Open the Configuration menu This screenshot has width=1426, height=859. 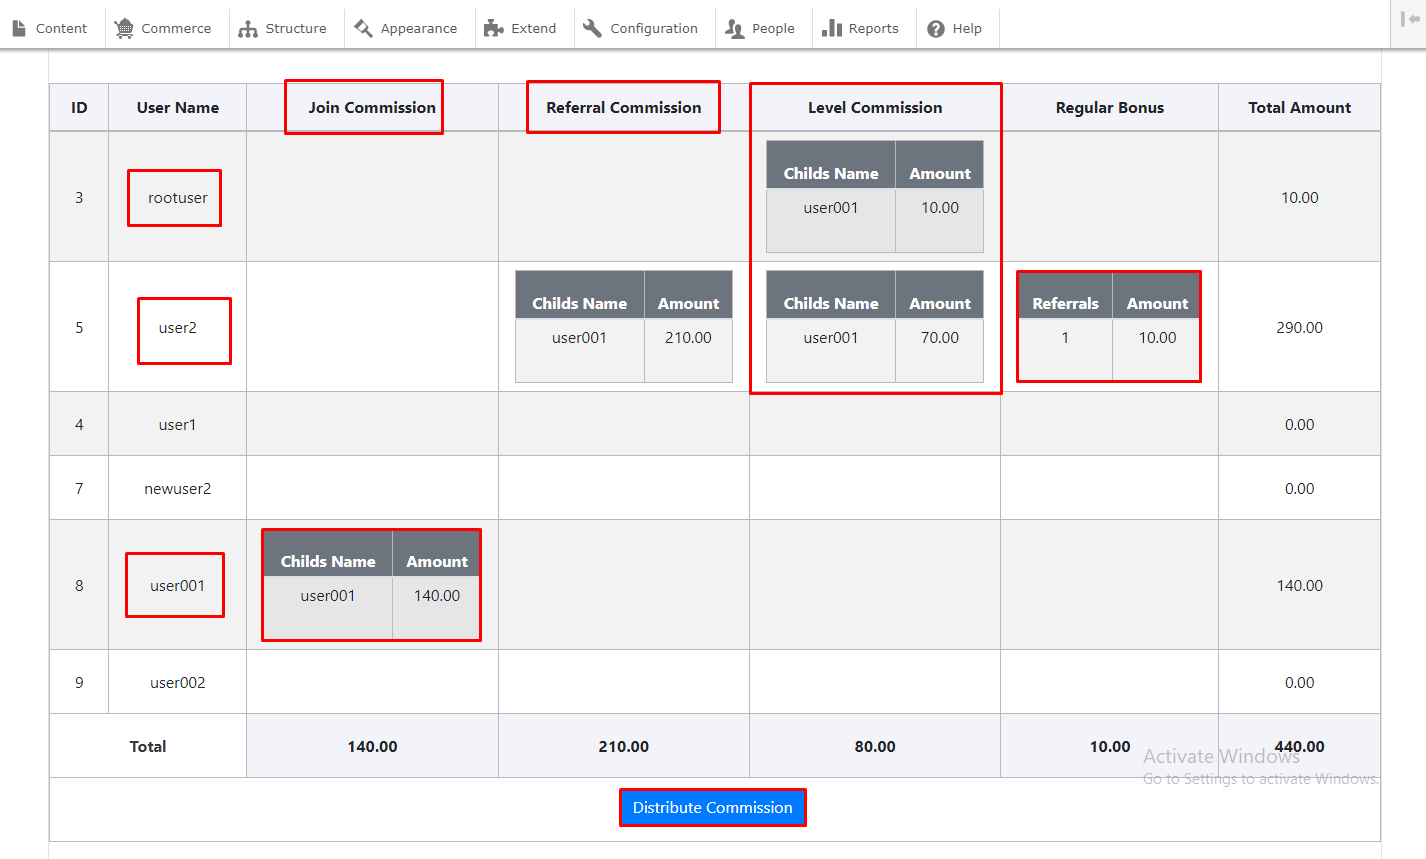coord(654,28)
